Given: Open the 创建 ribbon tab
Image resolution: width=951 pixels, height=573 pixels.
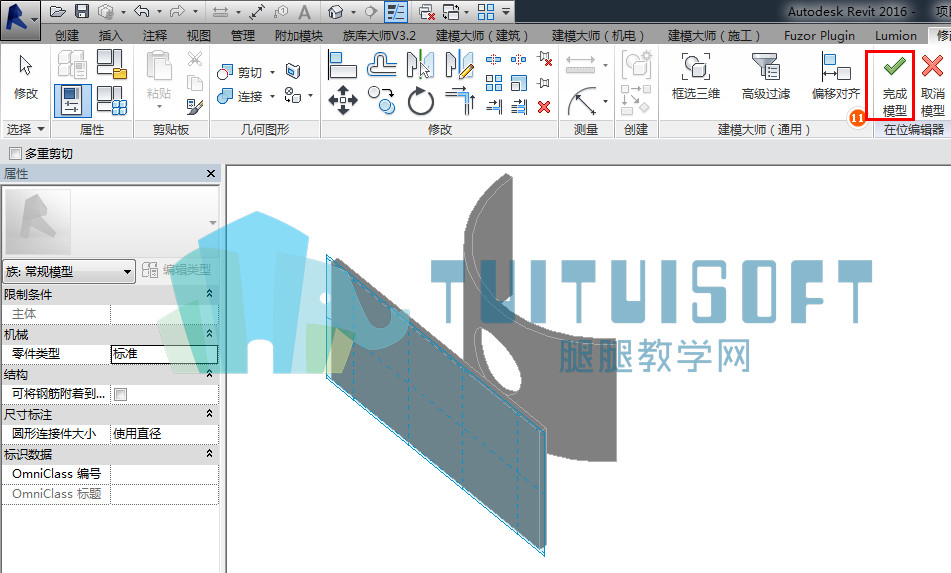Looking at the screenshot, I should coord(67,36).
